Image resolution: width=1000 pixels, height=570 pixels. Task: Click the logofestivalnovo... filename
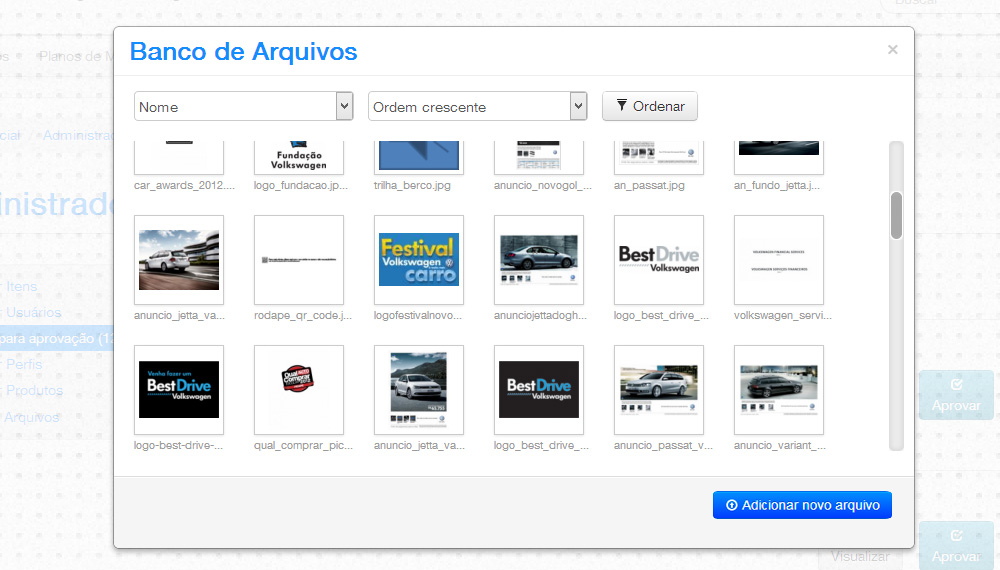pyautogui.click(x=418, y=316)
